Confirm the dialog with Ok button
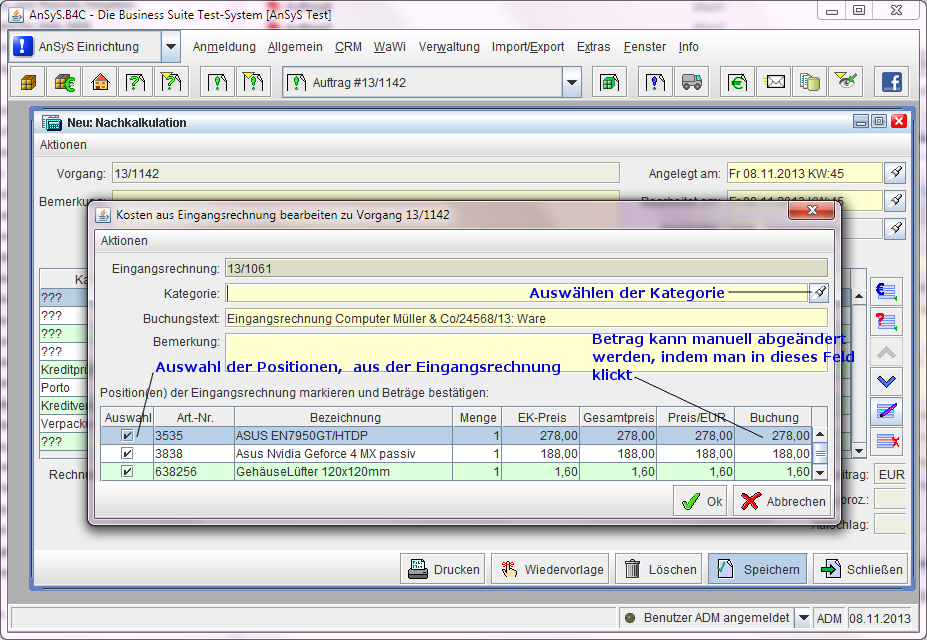The height and width of the screenshot is (640, 927). click(702, 502)
